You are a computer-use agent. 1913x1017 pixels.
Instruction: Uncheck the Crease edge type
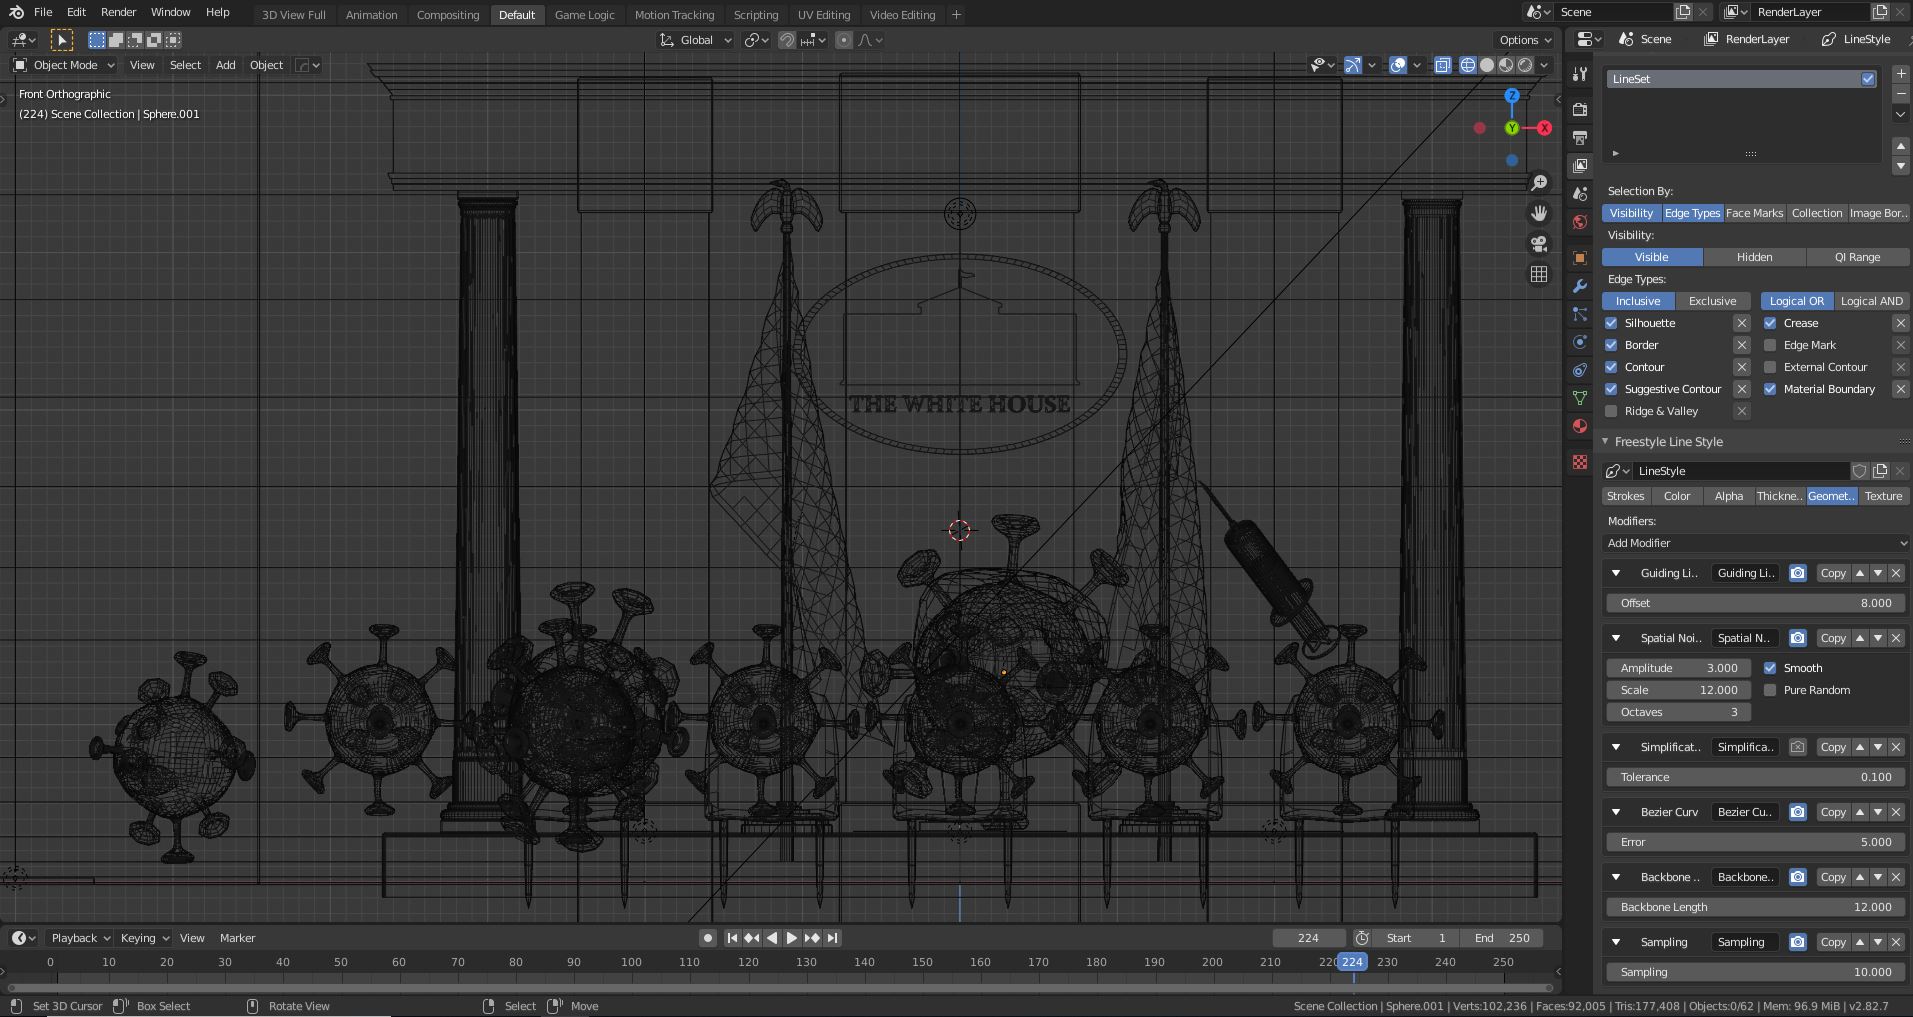click(x=1770, y=323)
